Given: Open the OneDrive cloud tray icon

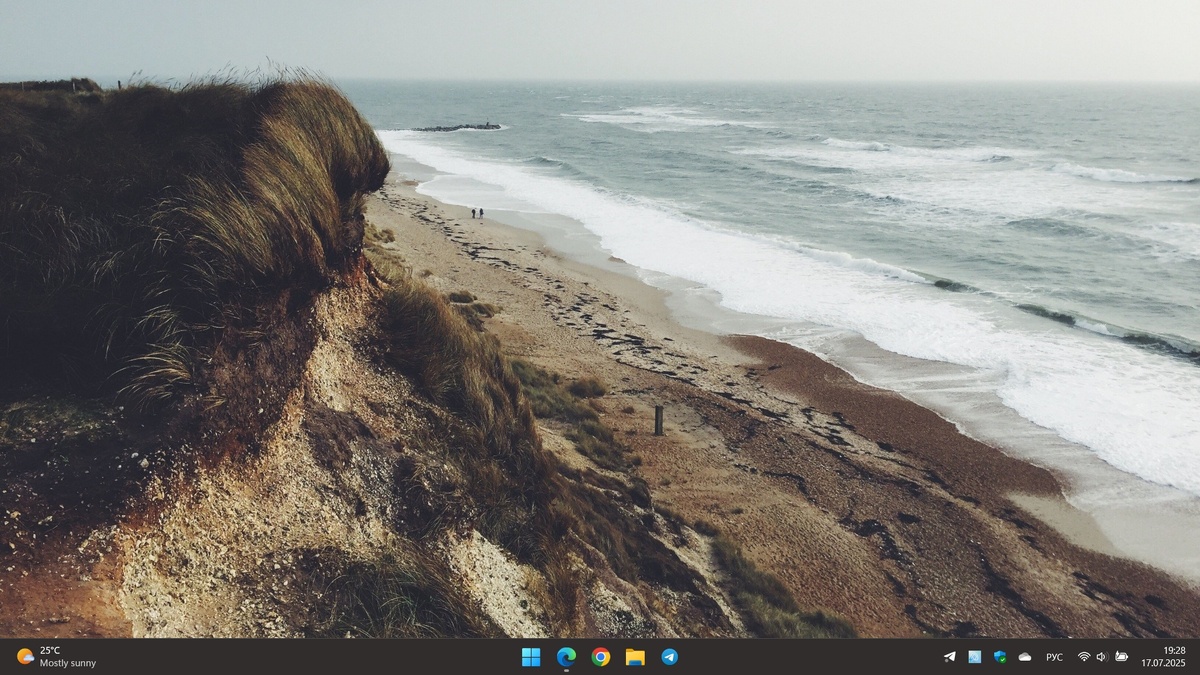Looking at the screenshot, I should click(1025, 657).
